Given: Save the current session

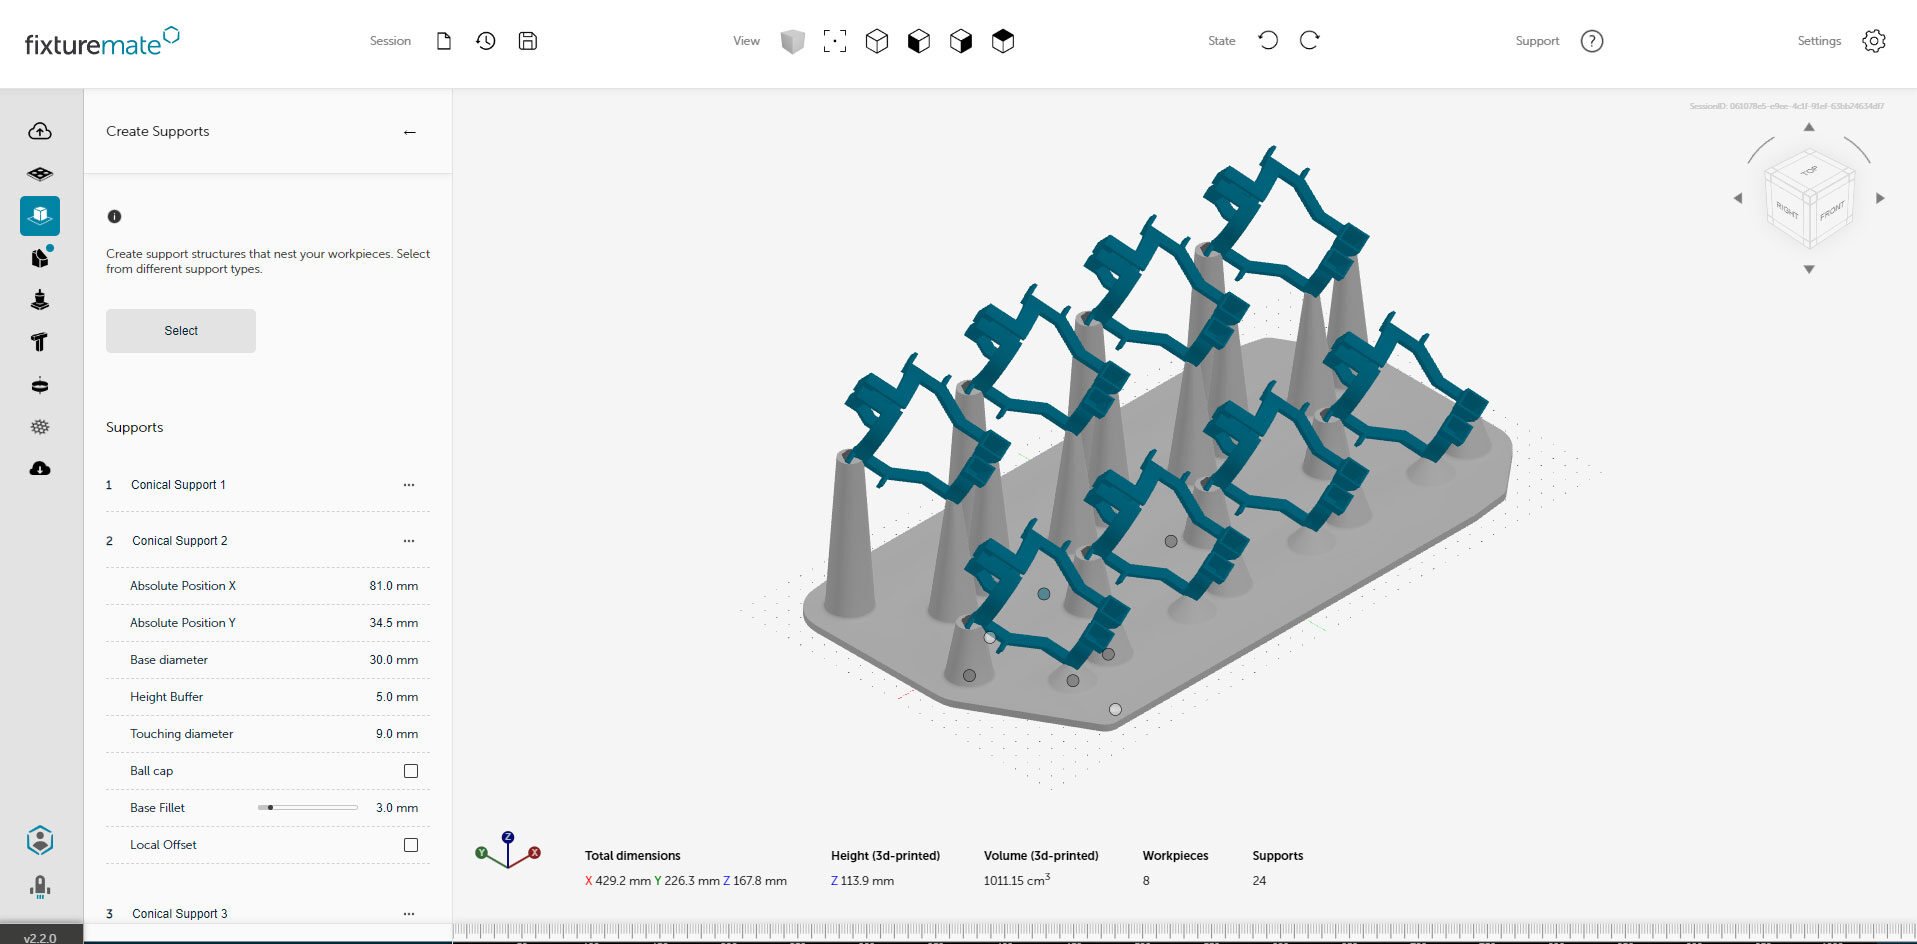Looking at the screenshot, I should pos(528,41).
